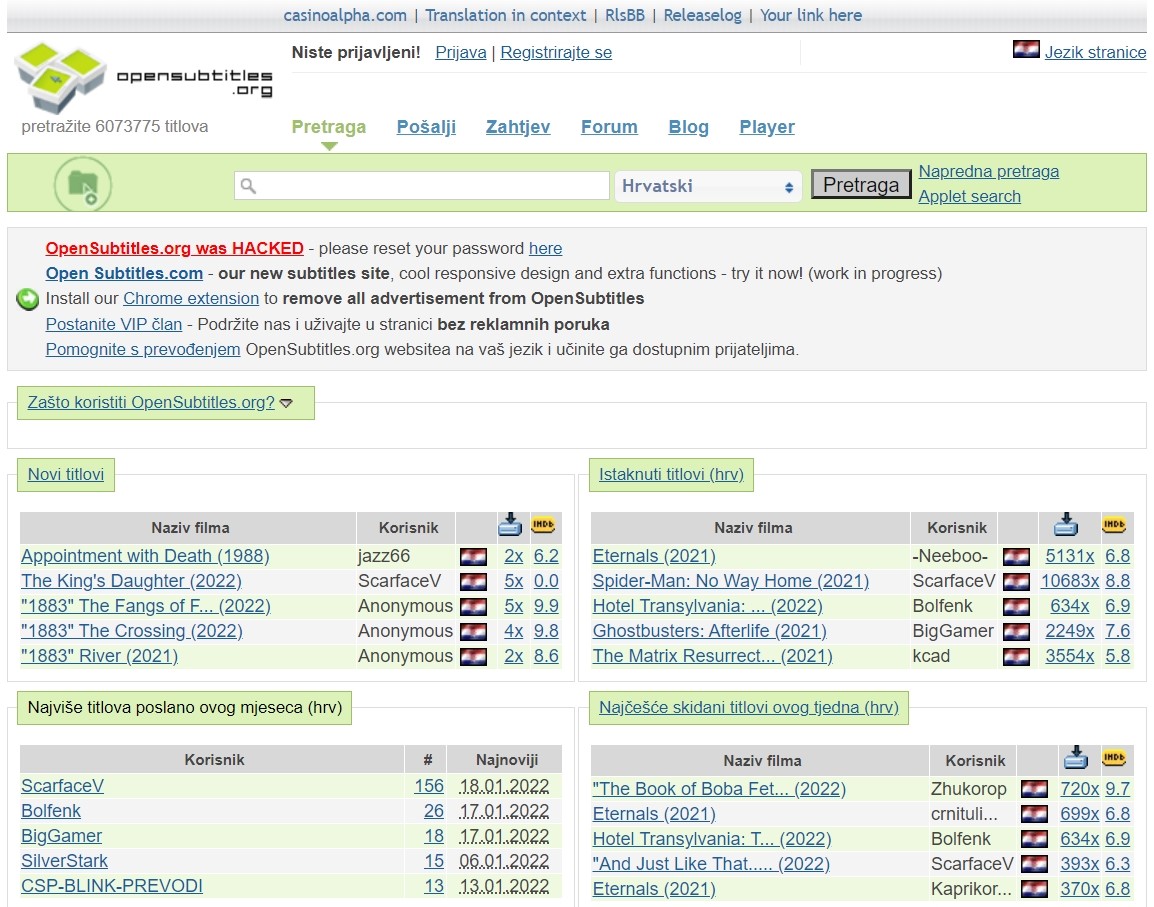The height and width of the screenshot is (907, 1154).
Task: Open 156 uploads count for ScarfaceV
Action: pos(429,786)
